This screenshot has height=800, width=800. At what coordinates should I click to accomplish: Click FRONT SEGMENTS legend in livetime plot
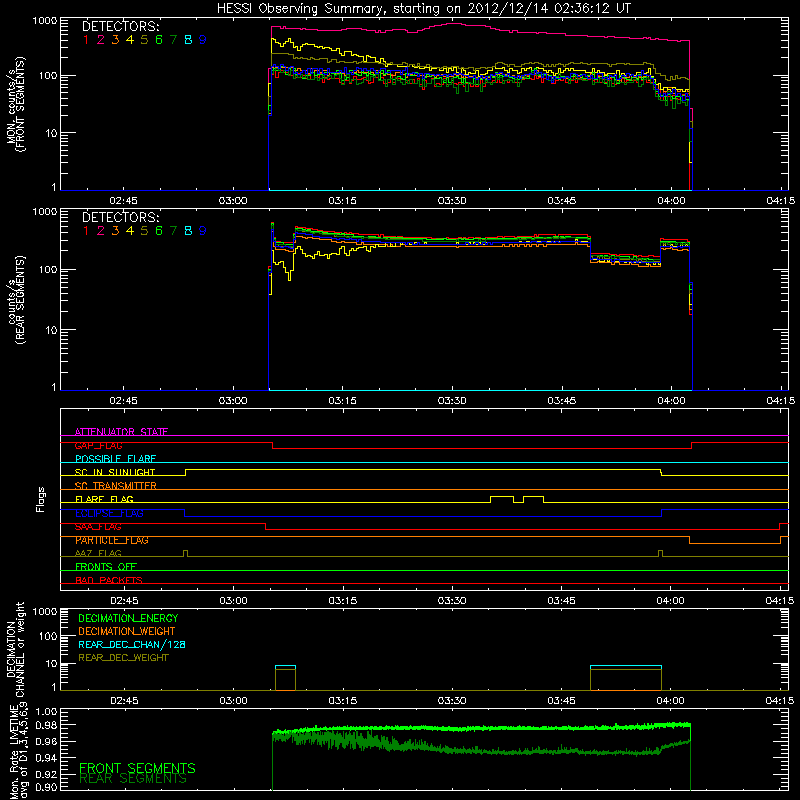click(x=137, y=768)
